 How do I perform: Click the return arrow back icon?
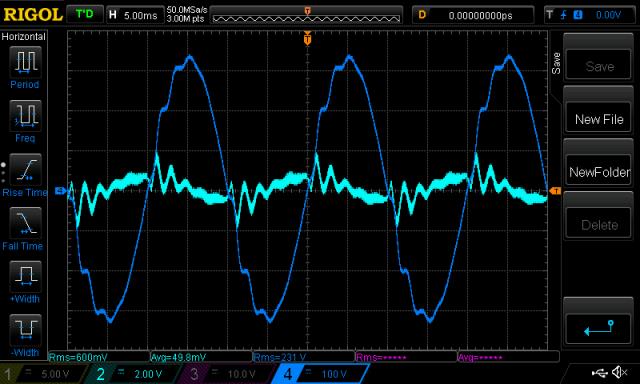coord(598,328)
